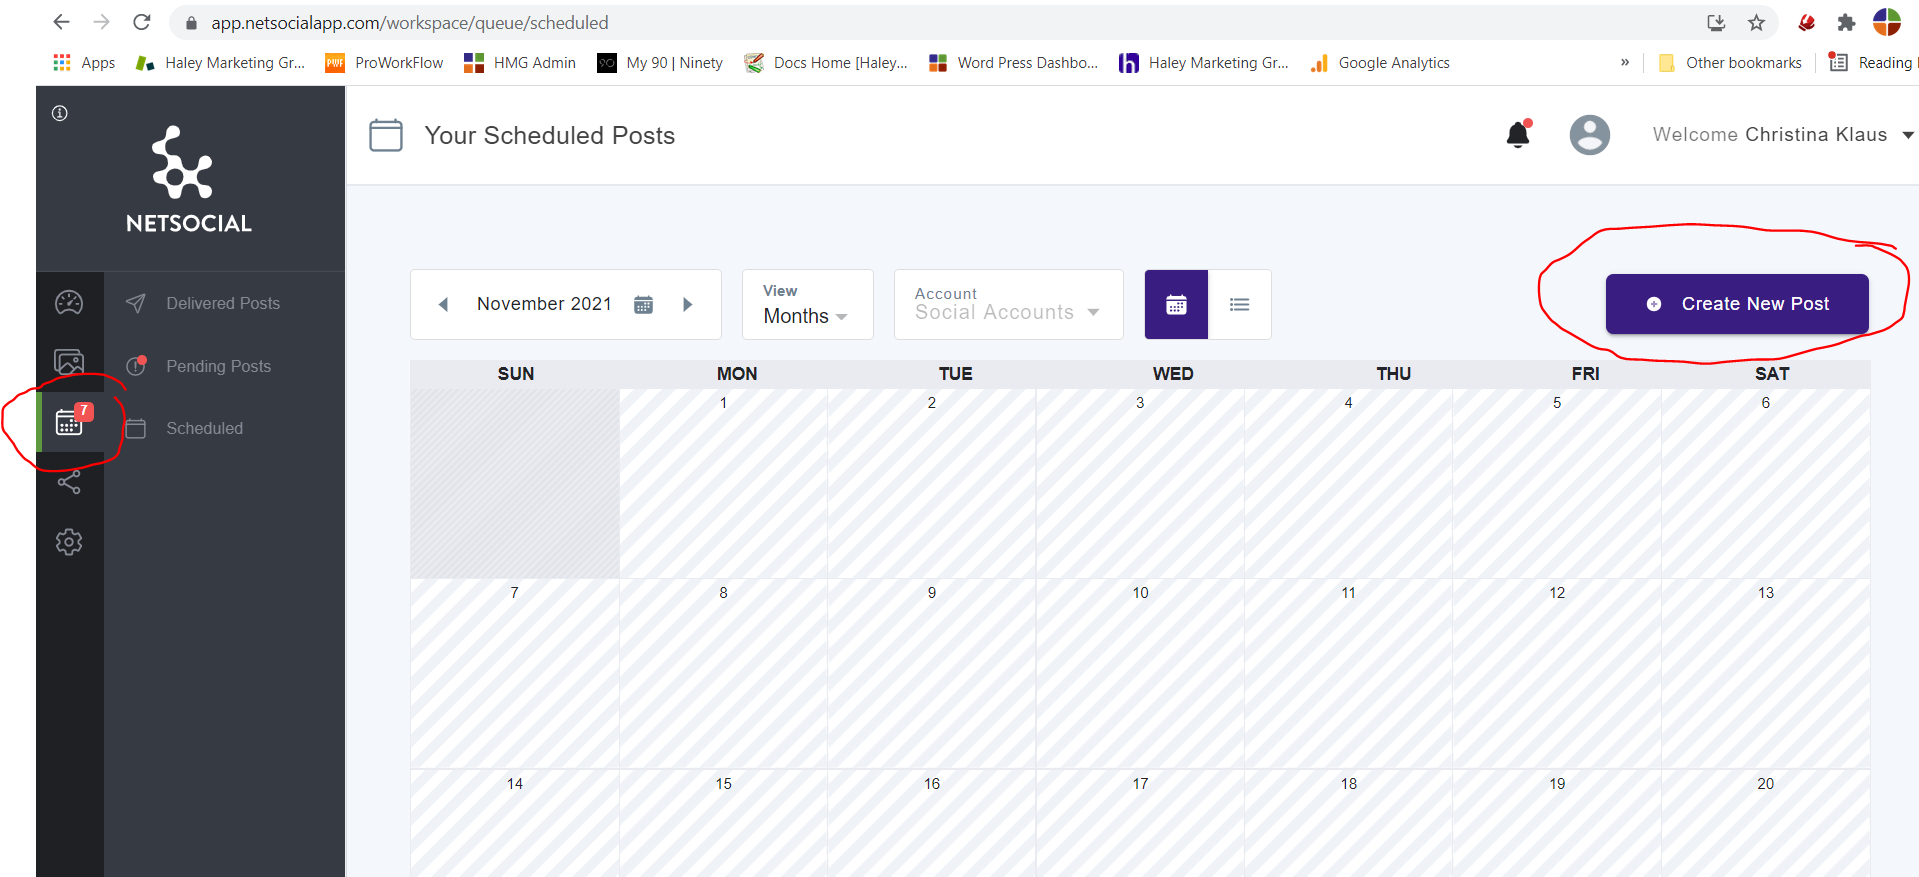
Task: Open the Docs Home bookmark
Action: point(826,62)
